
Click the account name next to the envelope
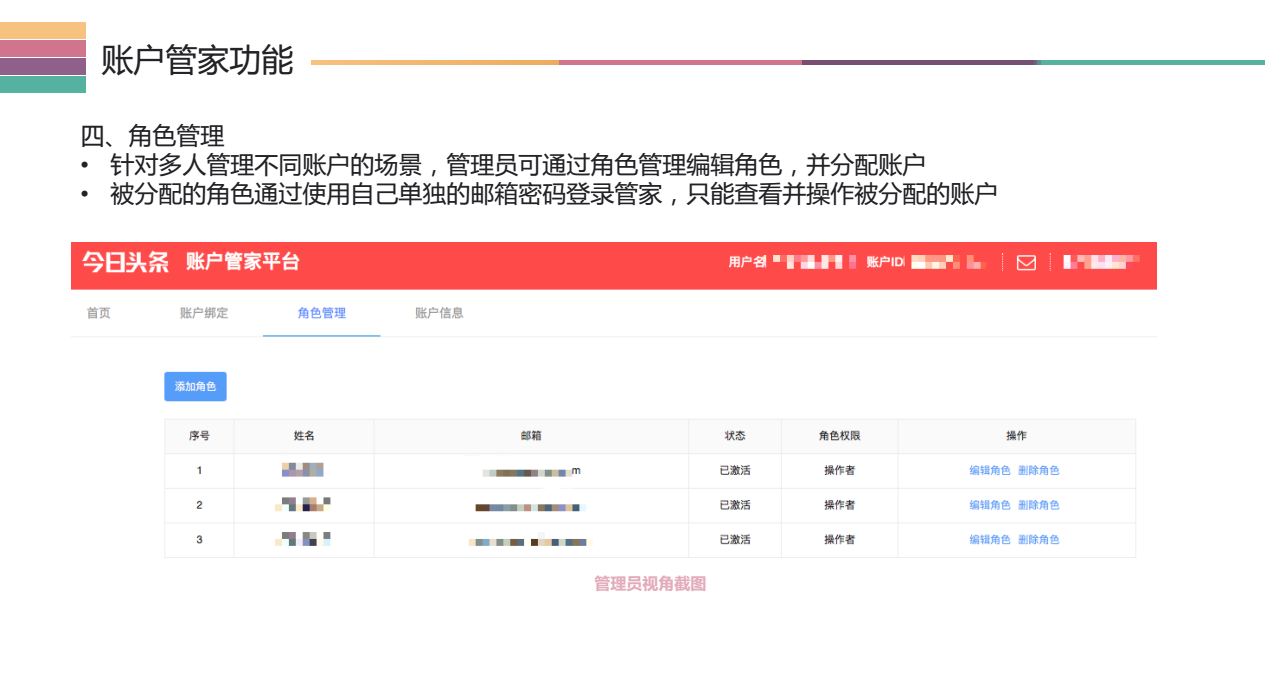click(x=1103, y=263)
